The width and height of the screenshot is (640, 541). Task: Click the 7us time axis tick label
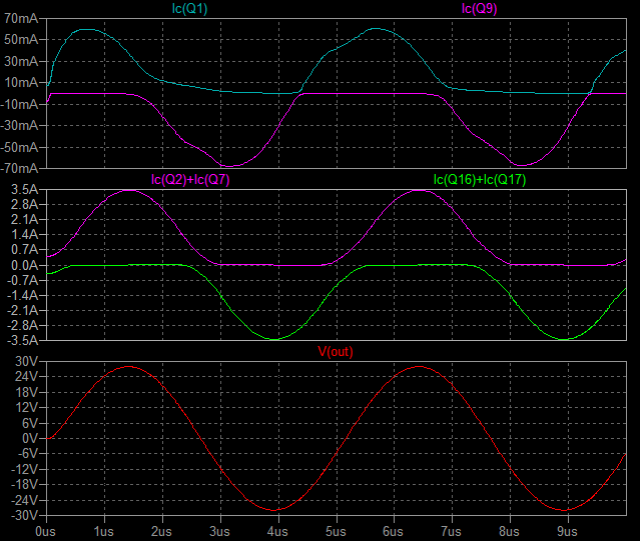(x=452, y=531)
